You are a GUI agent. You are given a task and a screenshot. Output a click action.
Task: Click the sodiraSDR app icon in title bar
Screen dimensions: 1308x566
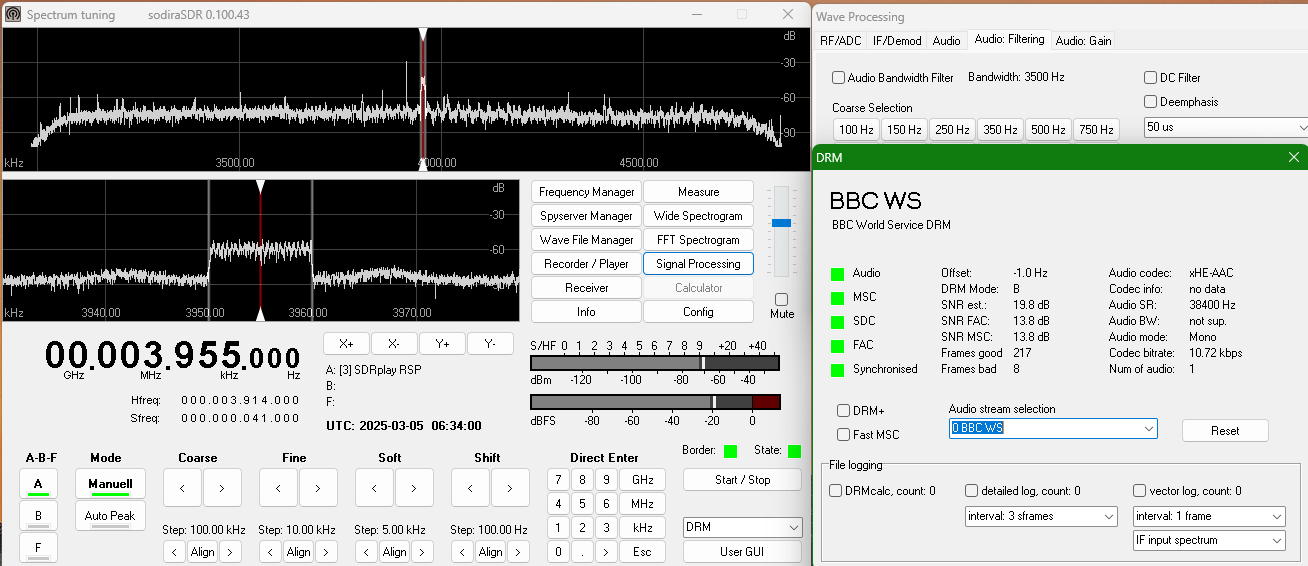[13, 14]
